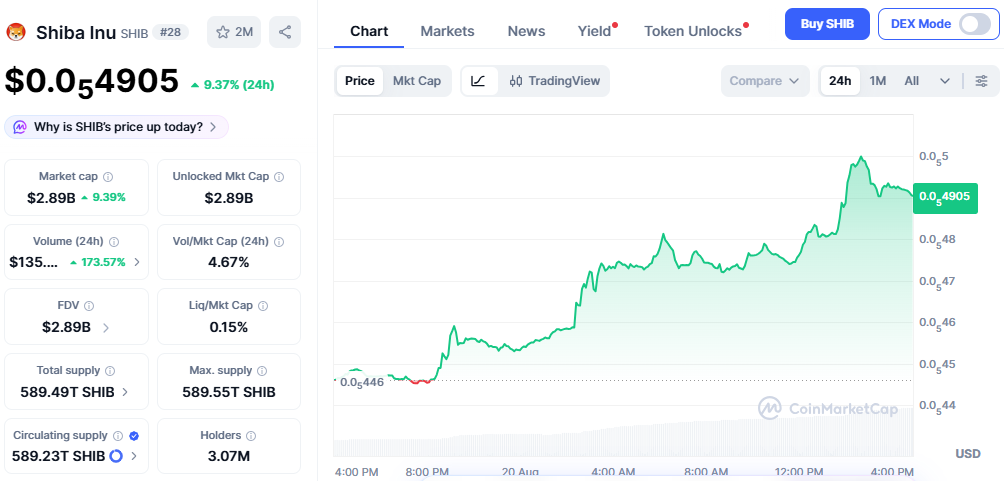Click the info icon next to Max. supply
1004x481 pixels.
263,371
